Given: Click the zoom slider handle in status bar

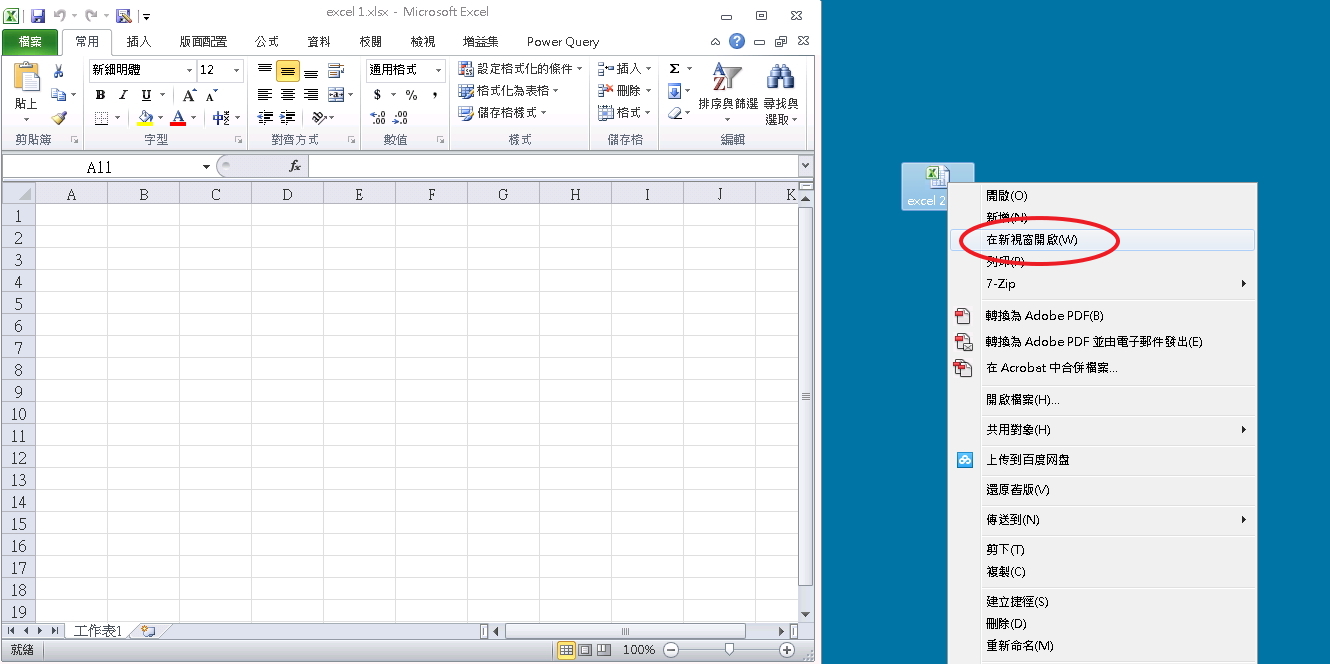Looking at the screenshot, I should 729,650.
